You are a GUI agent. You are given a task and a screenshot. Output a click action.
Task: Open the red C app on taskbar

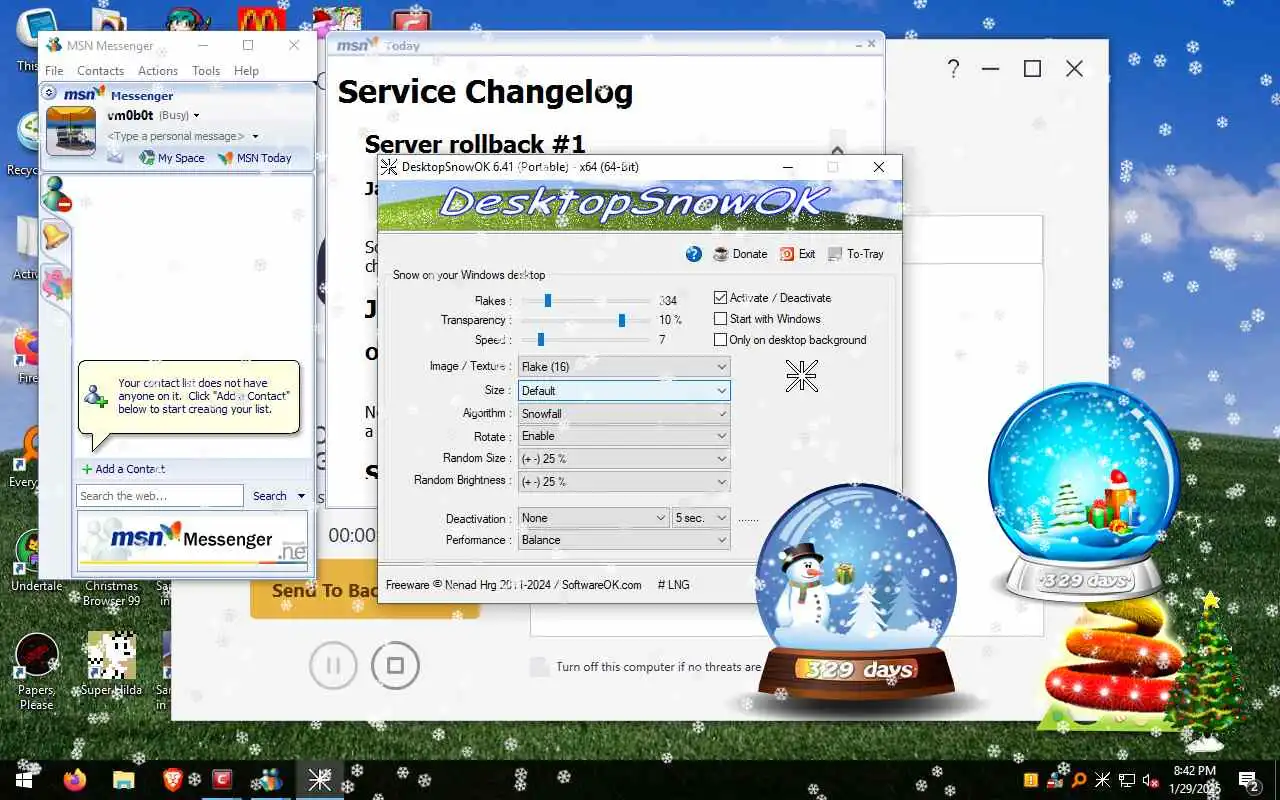[x=221, y=779]
